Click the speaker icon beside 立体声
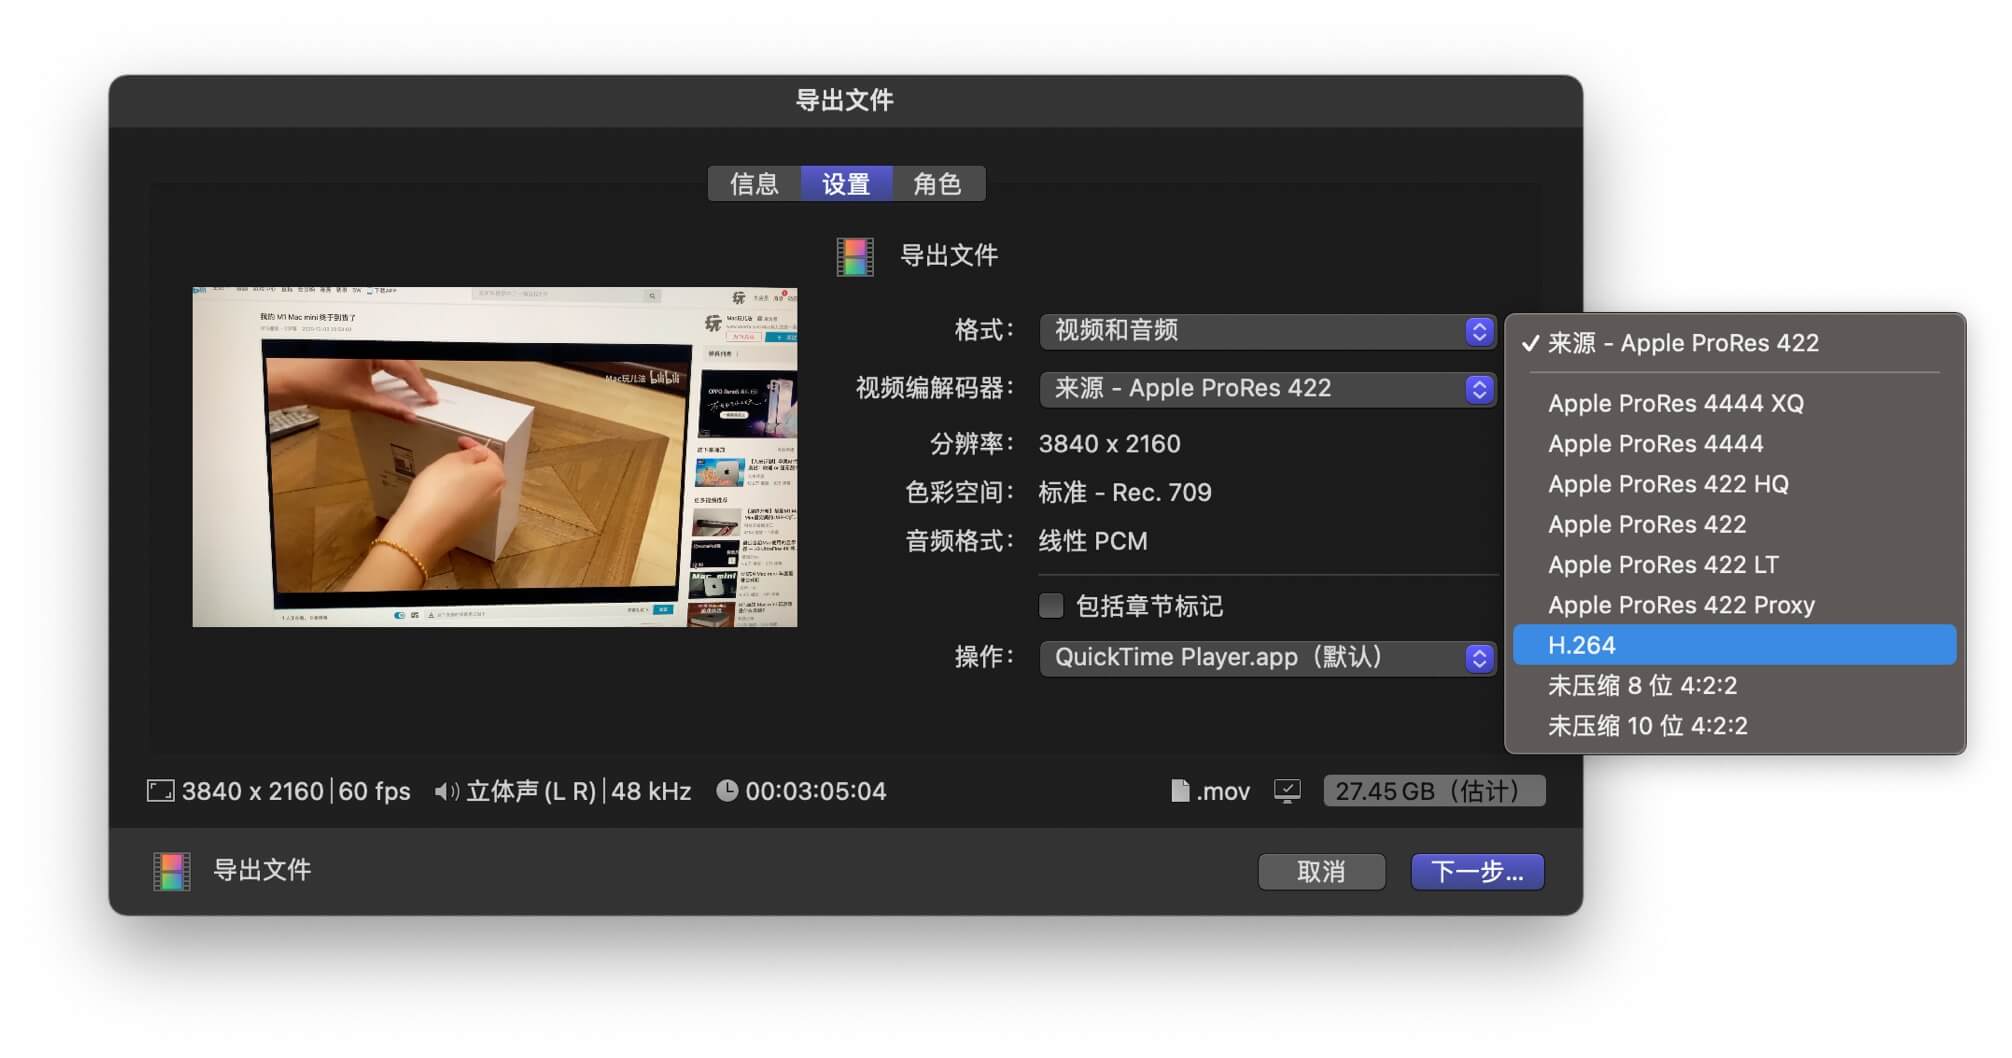 [446, 792]
